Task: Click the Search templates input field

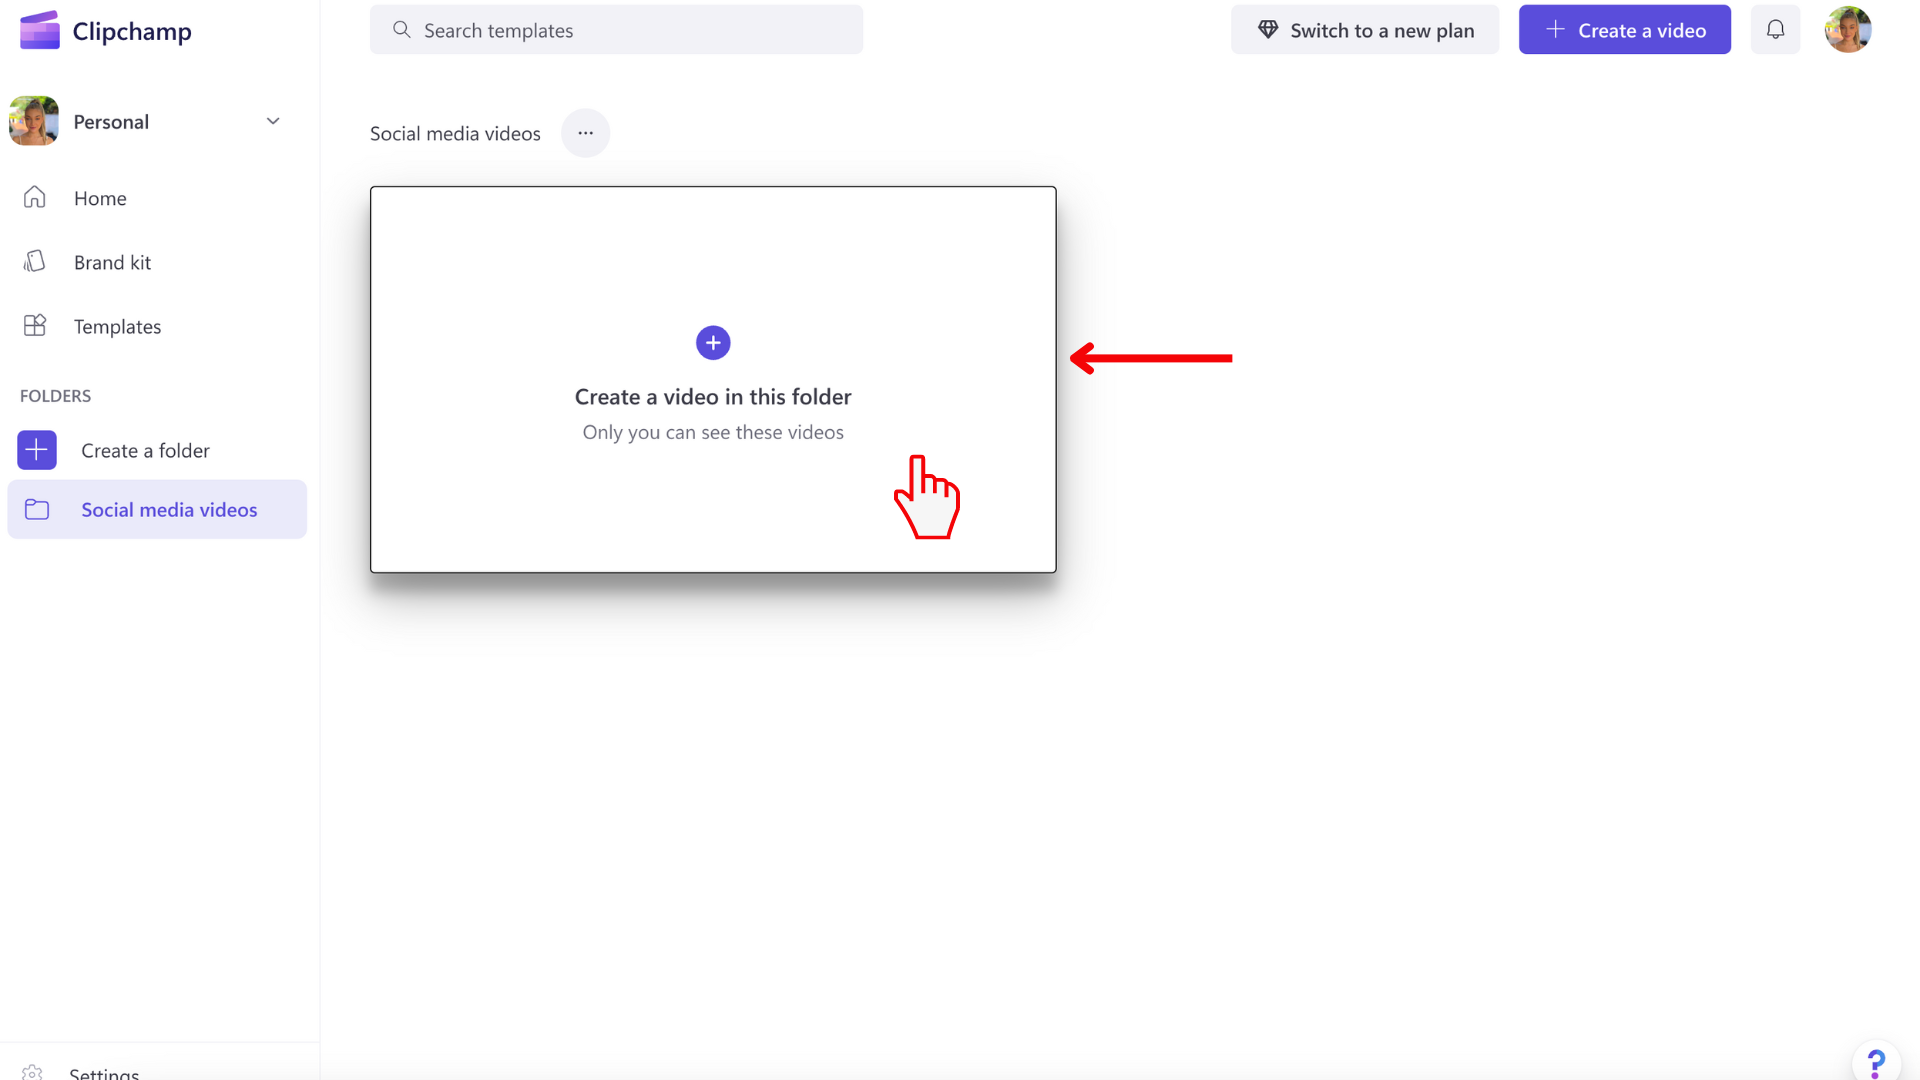Action: tap(616, 29)
